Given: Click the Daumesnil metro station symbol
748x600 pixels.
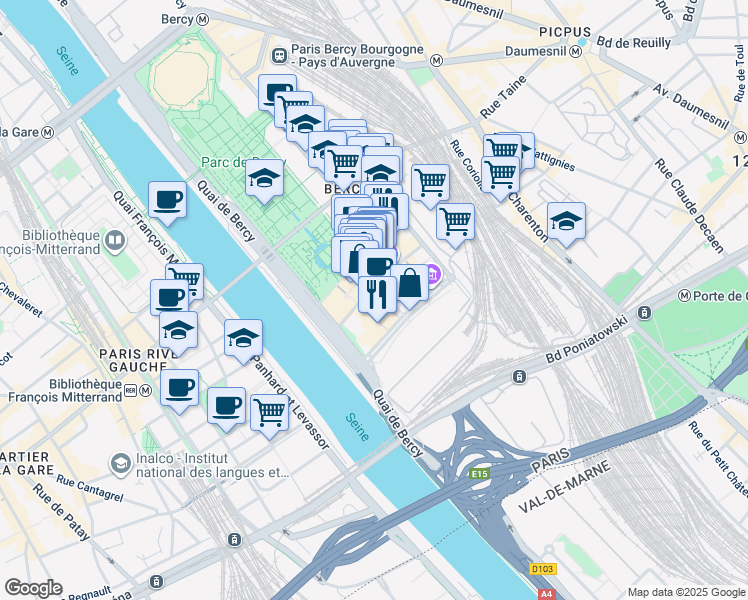Looking at the screenshot, I should (576, 52).
